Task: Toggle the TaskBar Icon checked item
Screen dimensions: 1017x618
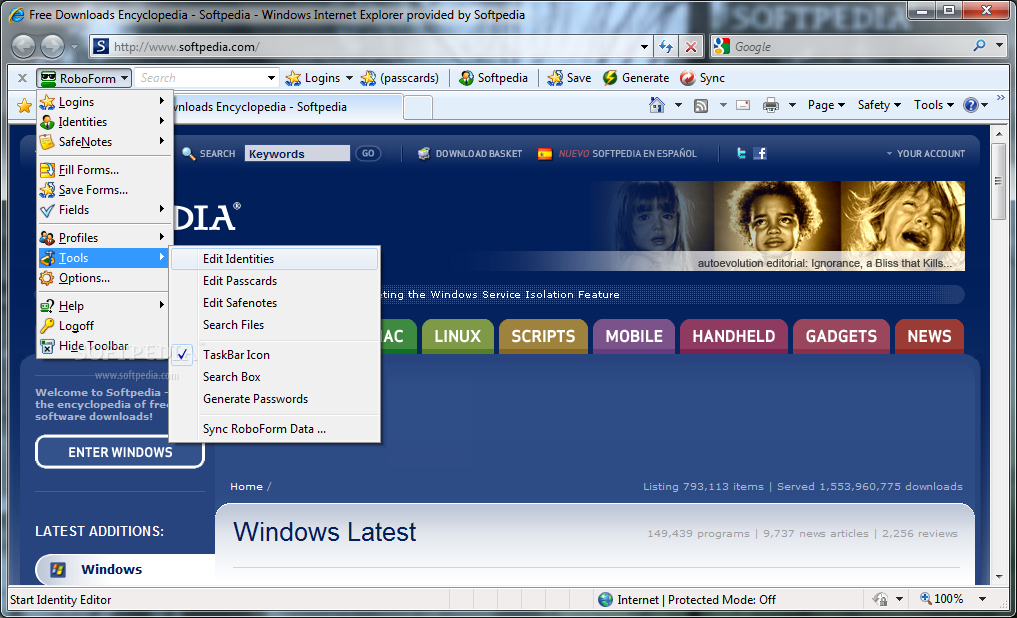Action: point(274,355)
